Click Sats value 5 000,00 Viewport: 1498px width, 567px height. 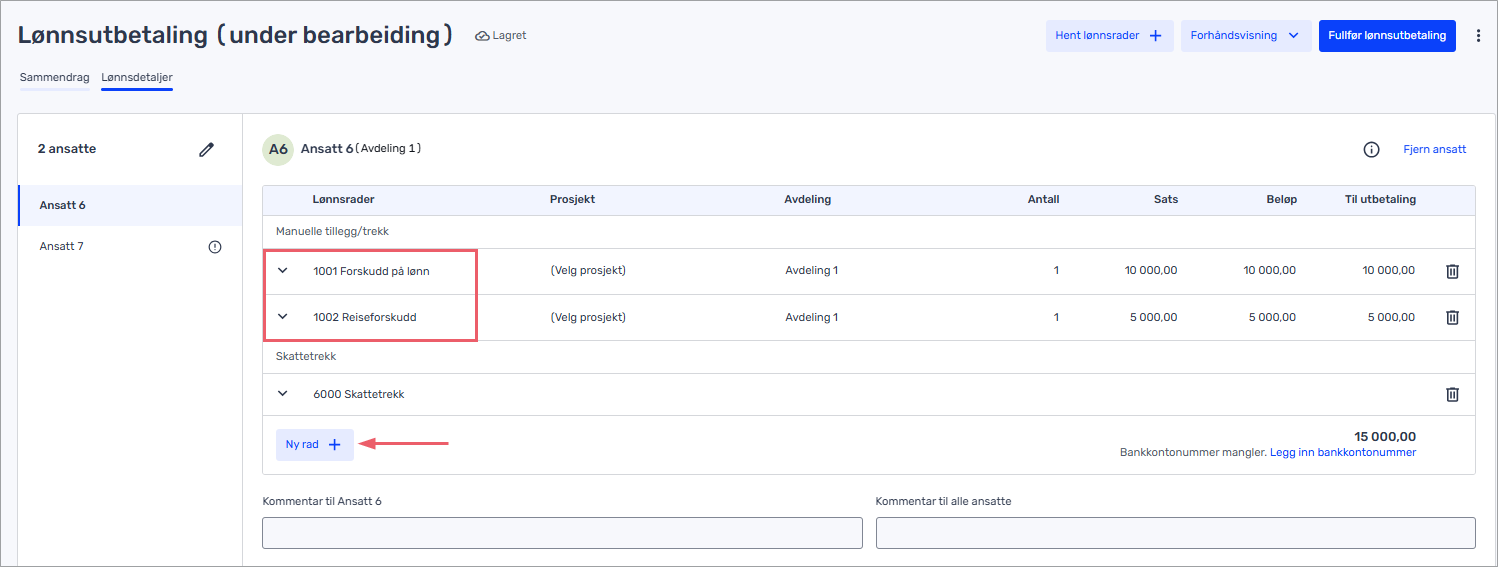point(1154,317)
